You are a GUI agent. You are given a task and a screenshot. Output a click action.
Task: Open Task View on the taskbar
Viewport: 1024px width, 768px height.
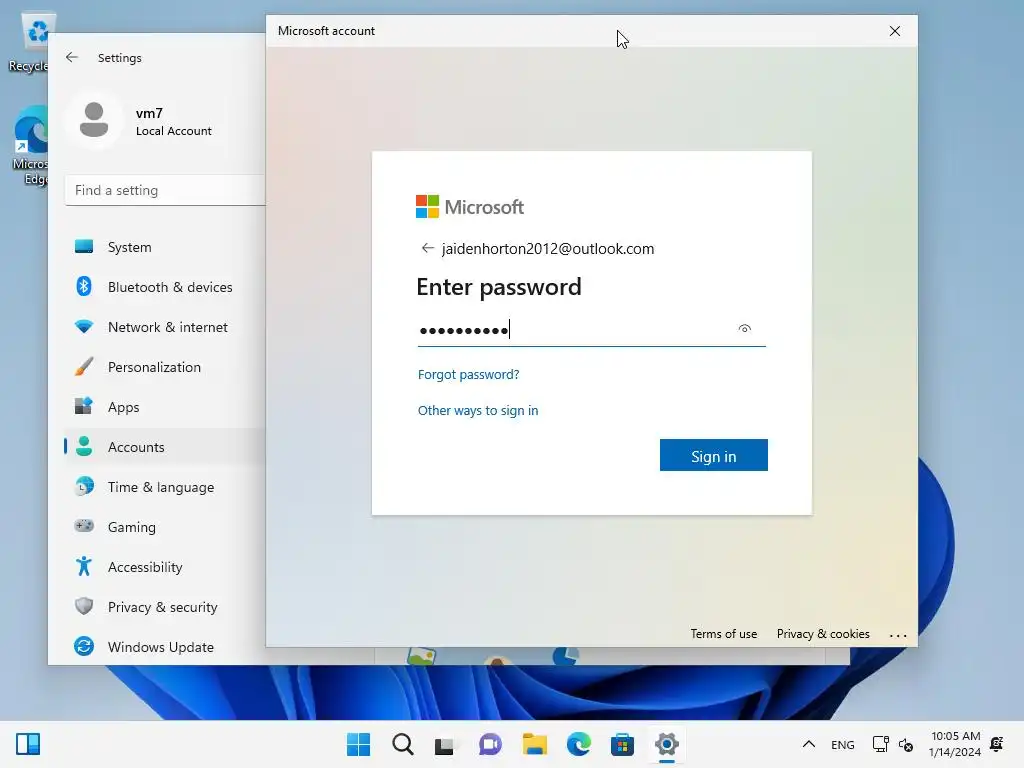point(445,745)
